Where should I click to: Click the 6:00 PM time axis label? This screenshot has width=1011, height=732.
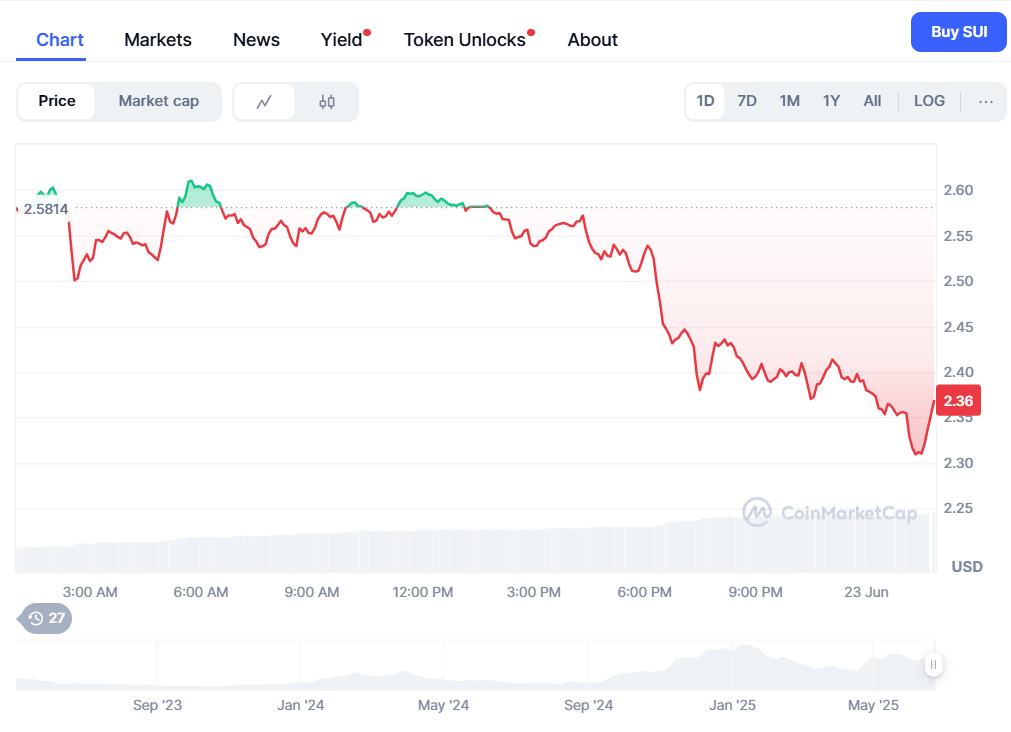coord(644,592)
